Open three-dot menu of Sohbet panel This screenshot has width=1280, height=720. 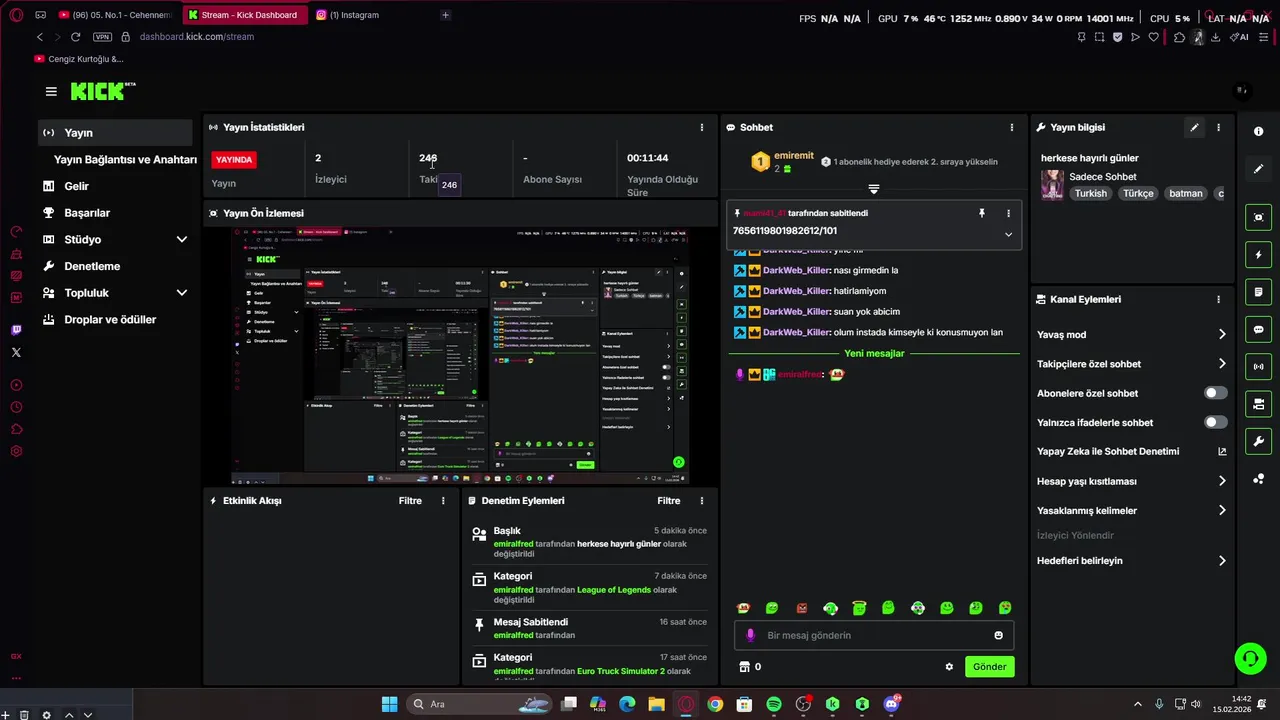point(1011,127)
